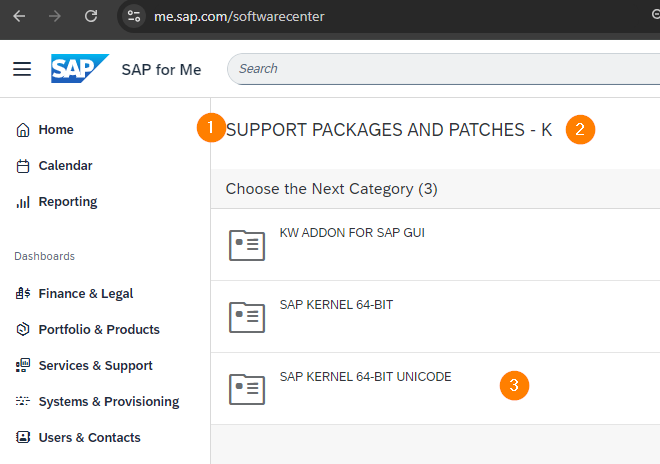Click the KW ADDON FOR SAP GUI folder icon

click(x=247, y=245)
